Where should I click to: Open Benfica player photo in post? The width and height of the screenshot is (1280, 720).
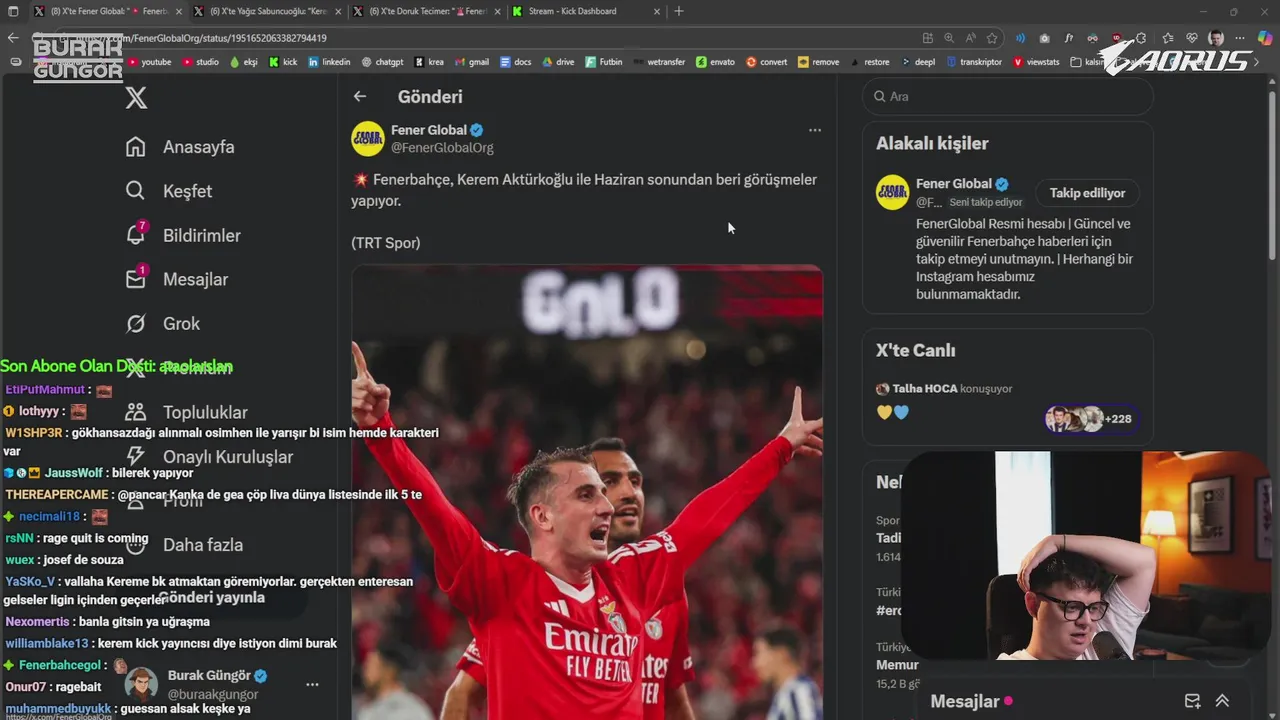pyautogui.click(x=587, y=492)
